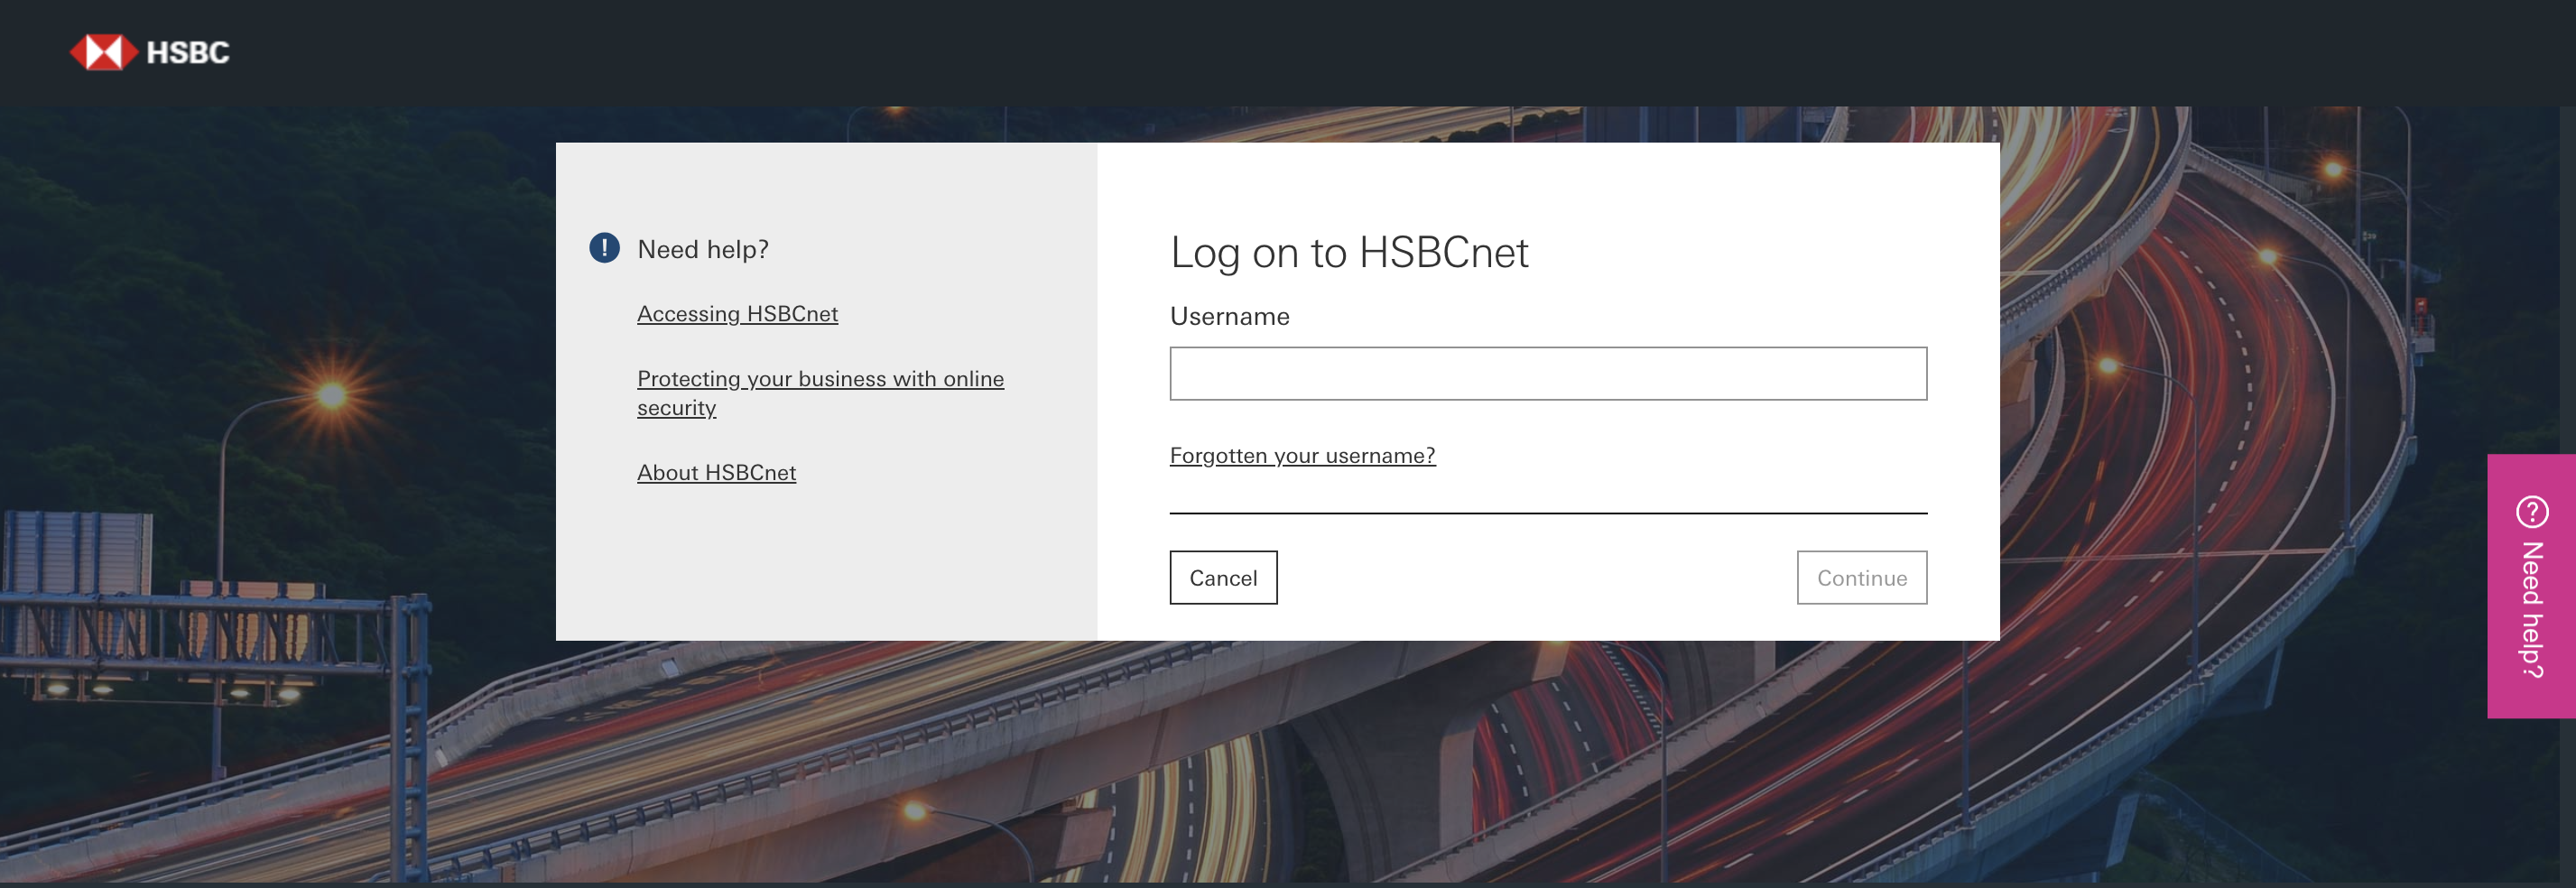The height and width of the screenshot is (888, 2576).
Task: Click the Cancel button
Action: pyautogui.click(x=1223, y=578)
